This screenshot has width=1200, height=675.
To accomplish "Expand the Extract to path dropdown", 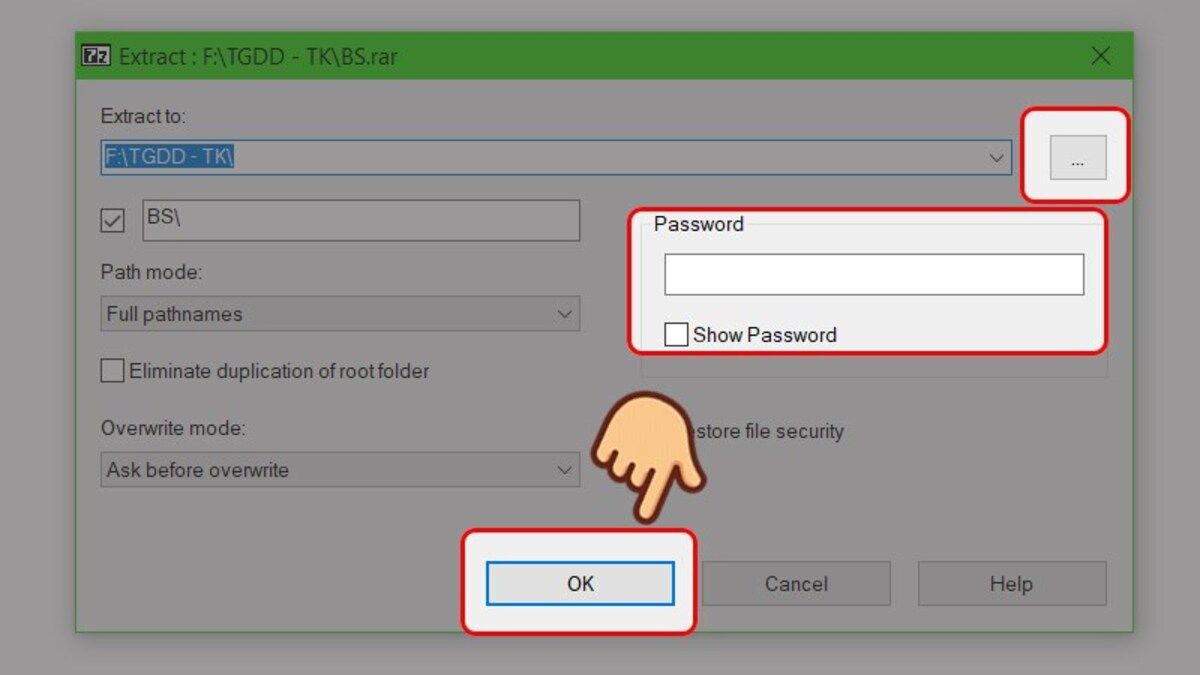I will coord(996,158).
